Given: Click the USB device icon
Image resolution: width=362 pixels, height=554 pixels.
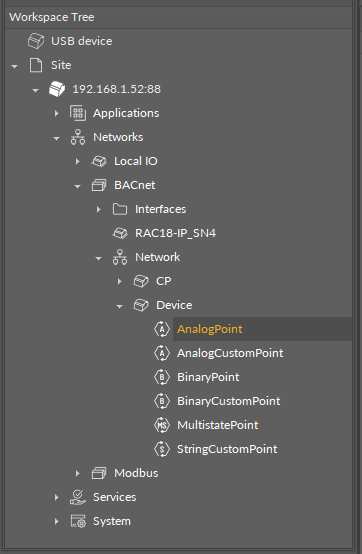Looking at the screenshot, I should 36,41.
